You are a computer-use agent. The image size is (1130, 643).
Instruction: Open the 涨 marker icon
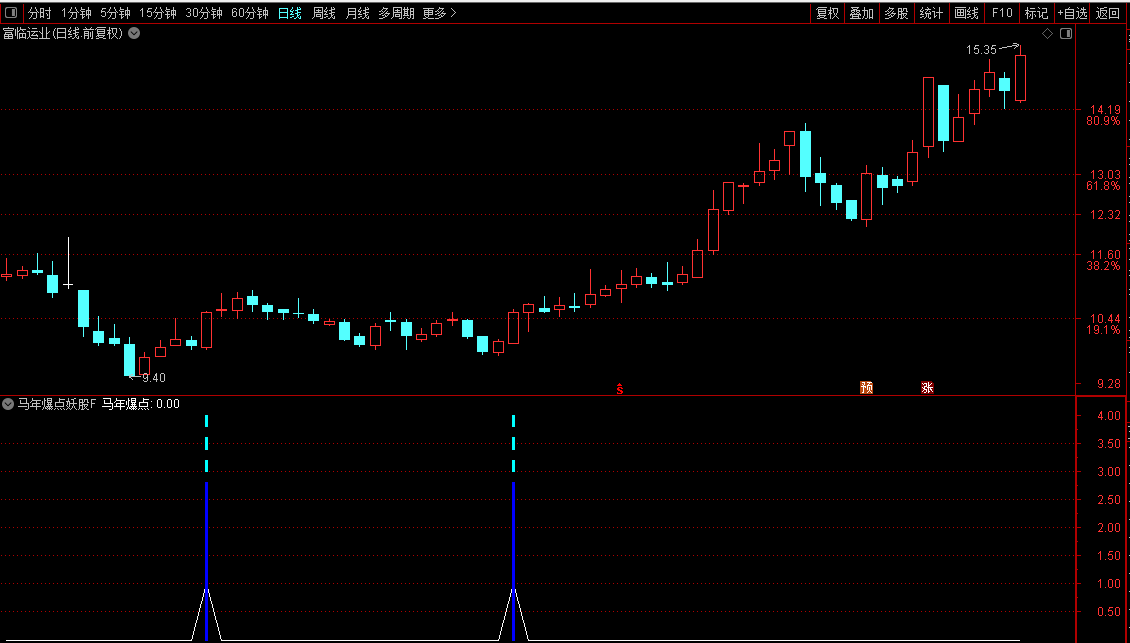point(927,388)
